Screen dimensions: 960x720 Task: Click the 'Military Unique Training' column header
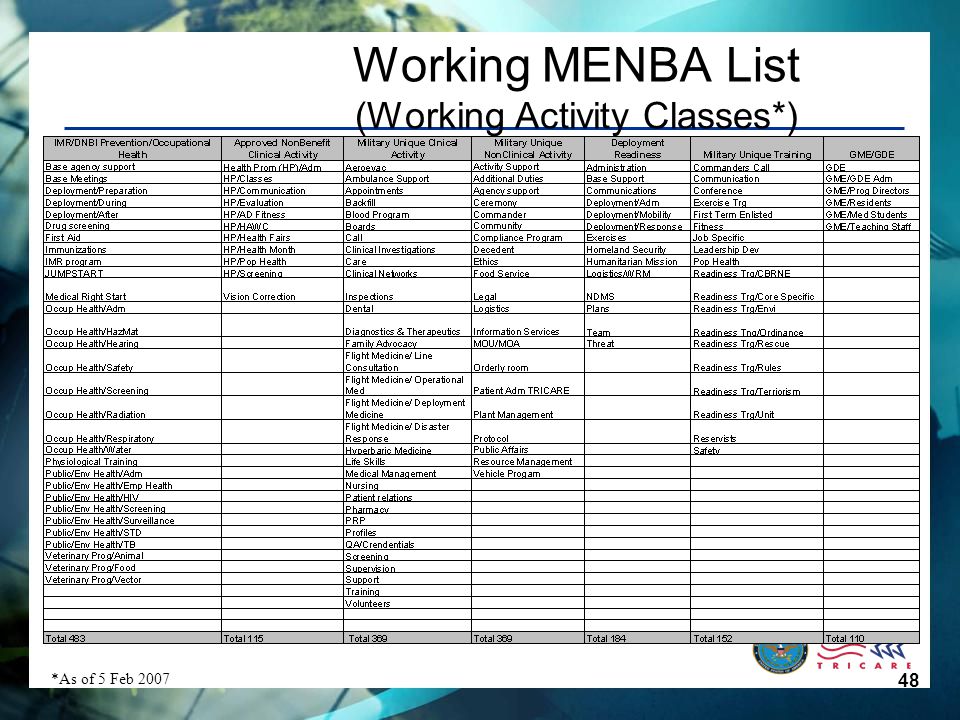coord(757,149)
